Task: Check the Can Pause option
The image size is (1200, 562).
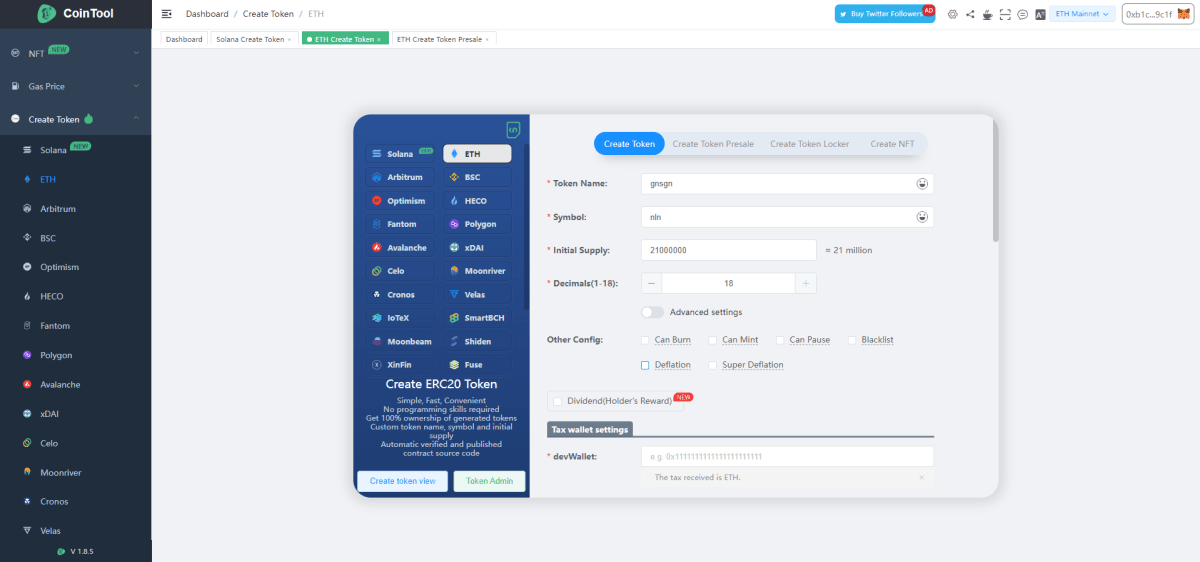Action: tap(780, 340)
